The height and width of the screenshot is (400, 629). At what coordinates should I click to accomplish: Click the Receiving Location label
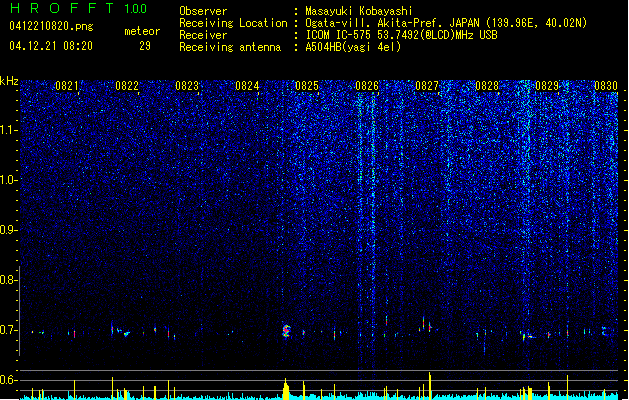[233, 23]
